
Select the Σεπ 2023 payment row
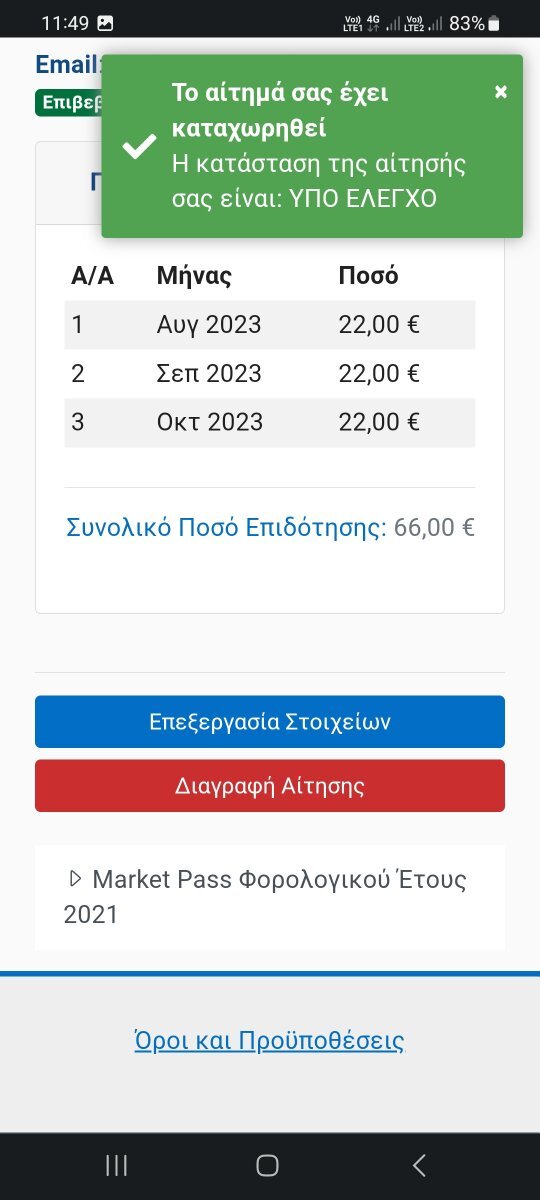click(x=270, y=374)
